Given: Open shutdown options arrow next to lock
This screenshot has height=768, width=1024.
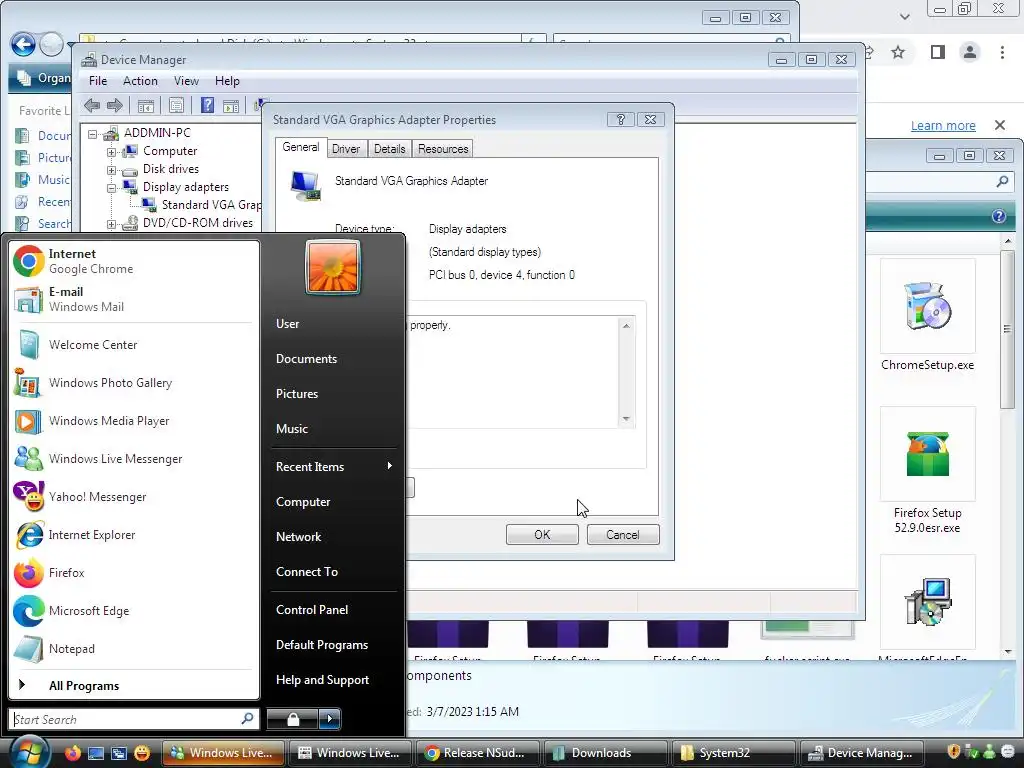Looking at the screenshot, I should [x=330, y=719].
